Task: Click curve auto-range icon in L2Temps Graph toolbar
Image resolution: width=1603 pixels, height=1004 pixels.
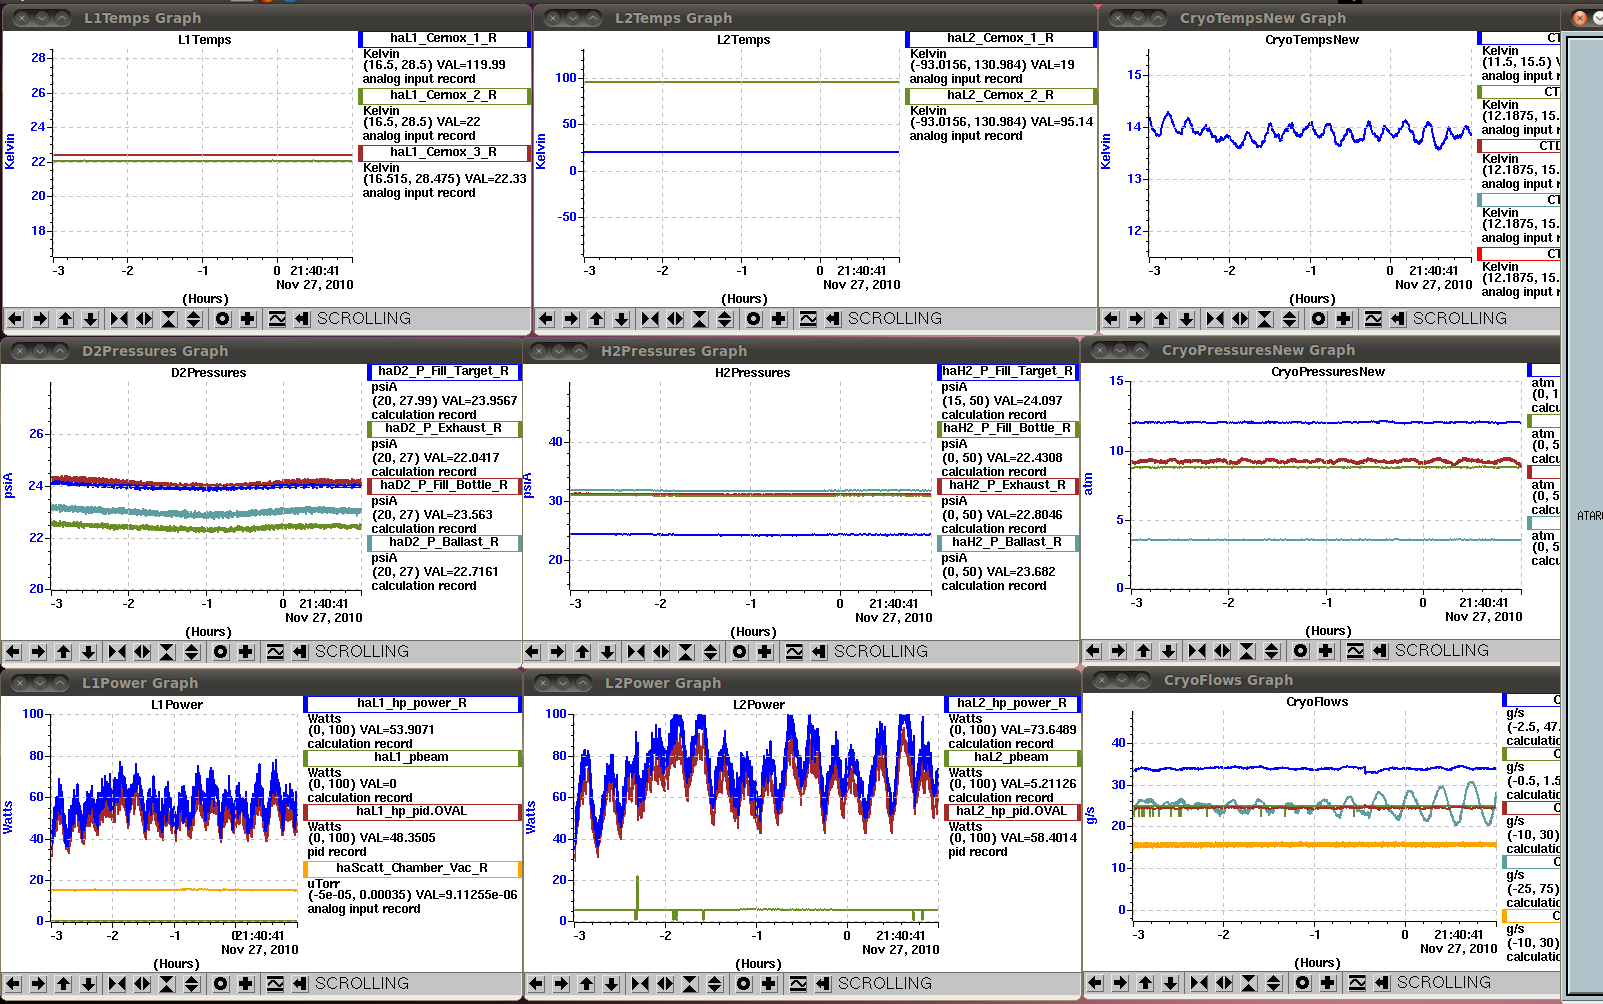Action: [x=808, y=319]
